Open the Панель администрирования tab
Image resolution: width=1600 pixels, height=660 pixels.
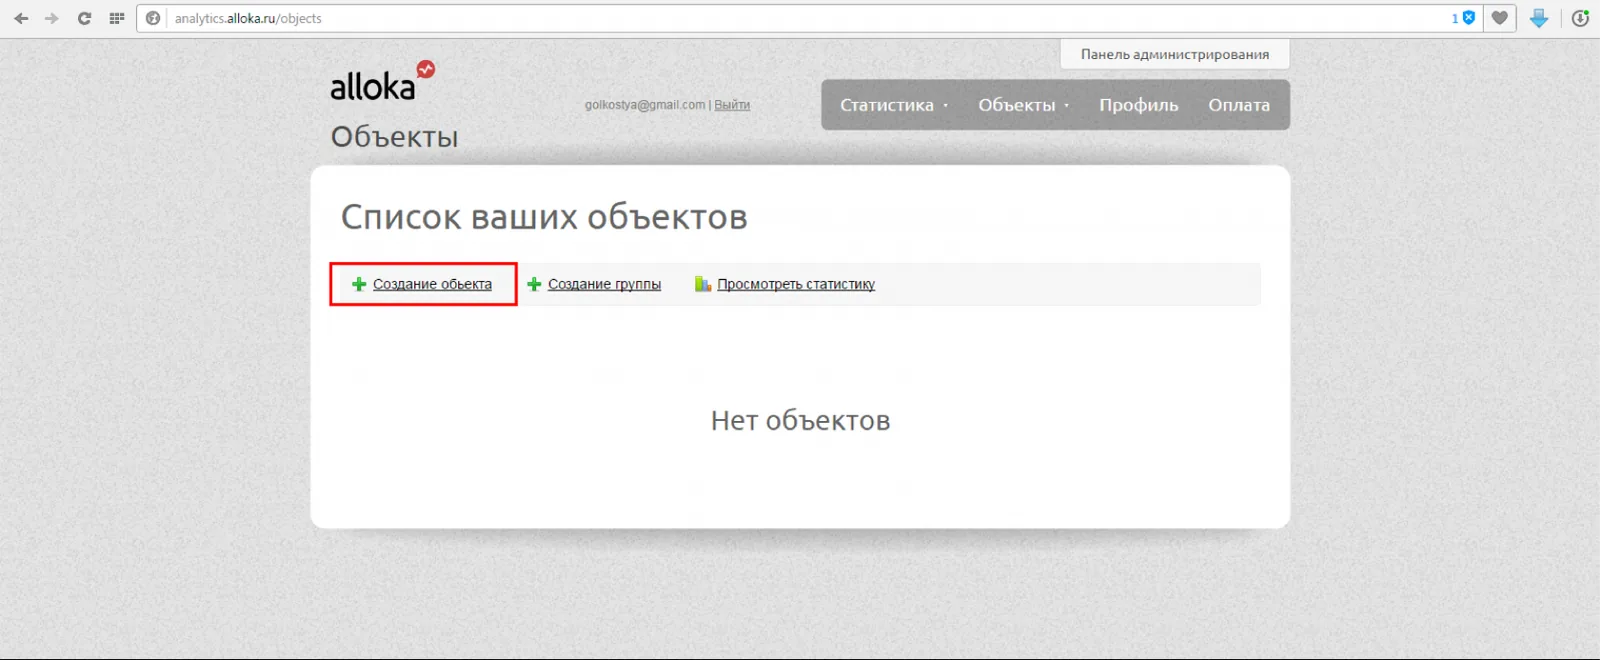click(1175, 54)
